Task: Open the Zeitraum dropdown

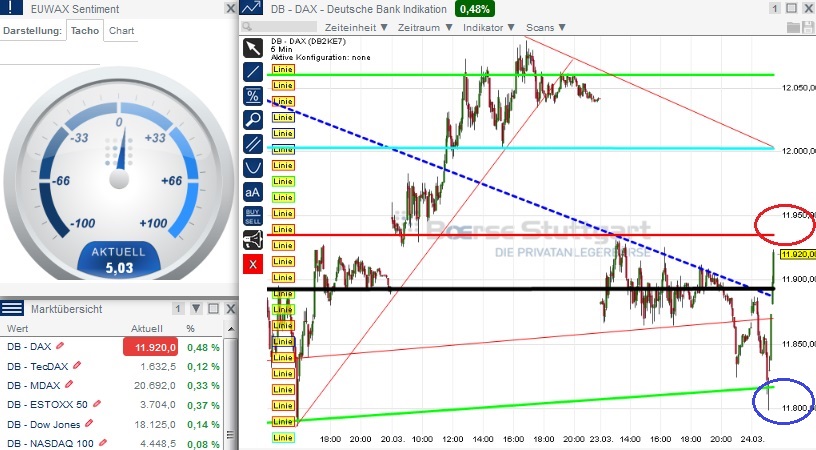Action: 425,28
